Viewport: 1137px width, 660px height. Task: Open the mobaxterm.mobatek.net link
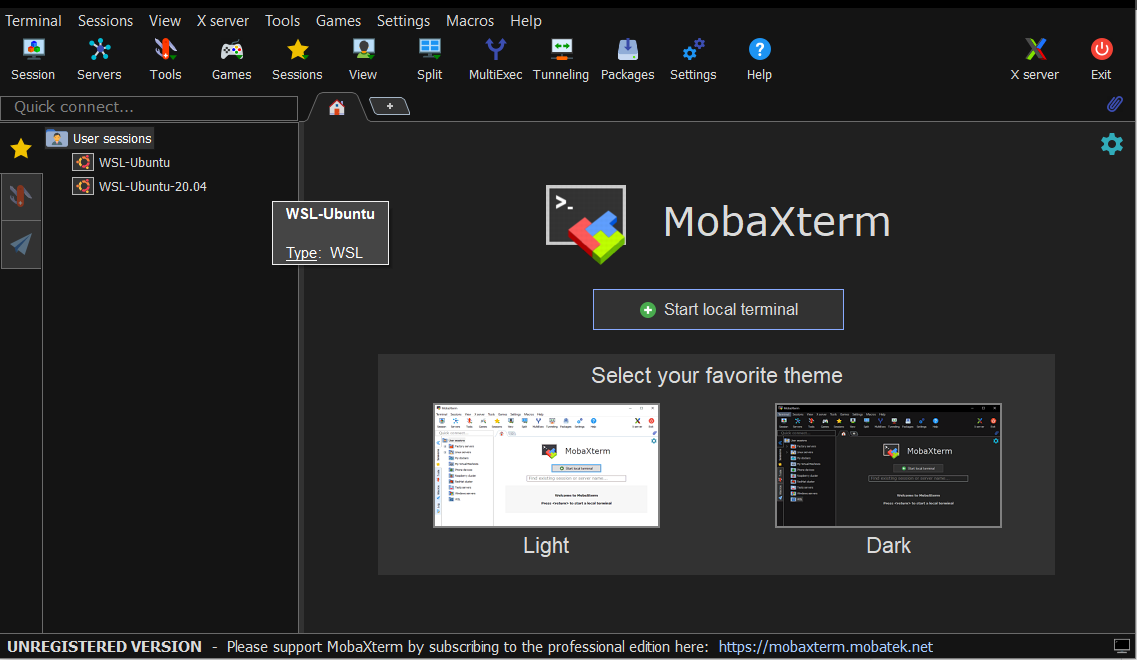(825, 647)
